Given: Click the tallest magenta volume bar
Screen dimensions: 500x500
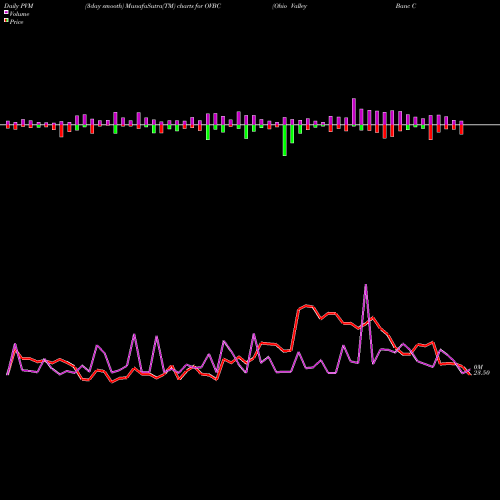Looking at the screenshot, I should pos(354,112).
